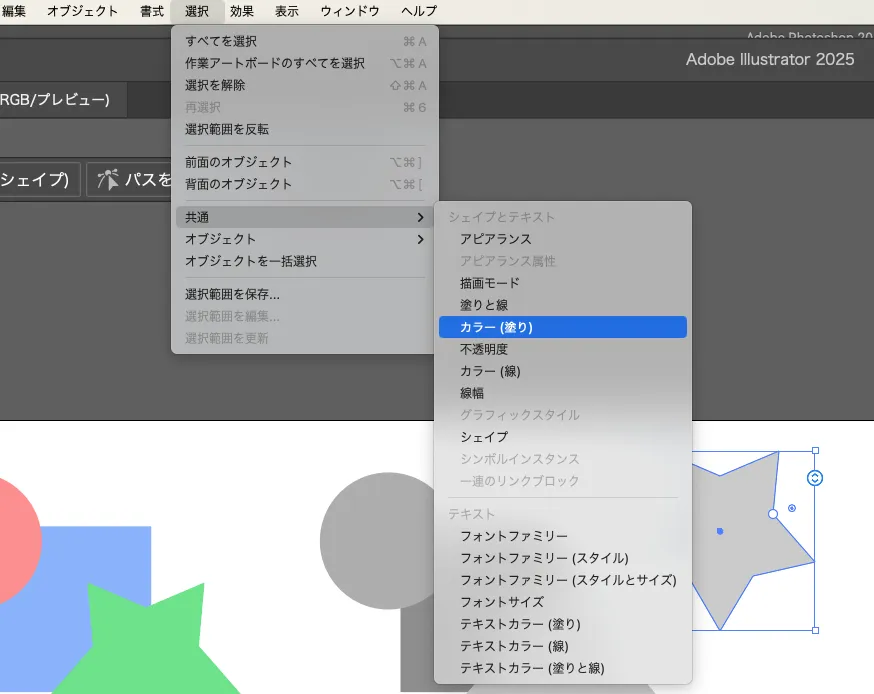This screenshot has height=694, width=874.
Task: Expand the 共通 submenu arrow
Action: pos(420,217)
